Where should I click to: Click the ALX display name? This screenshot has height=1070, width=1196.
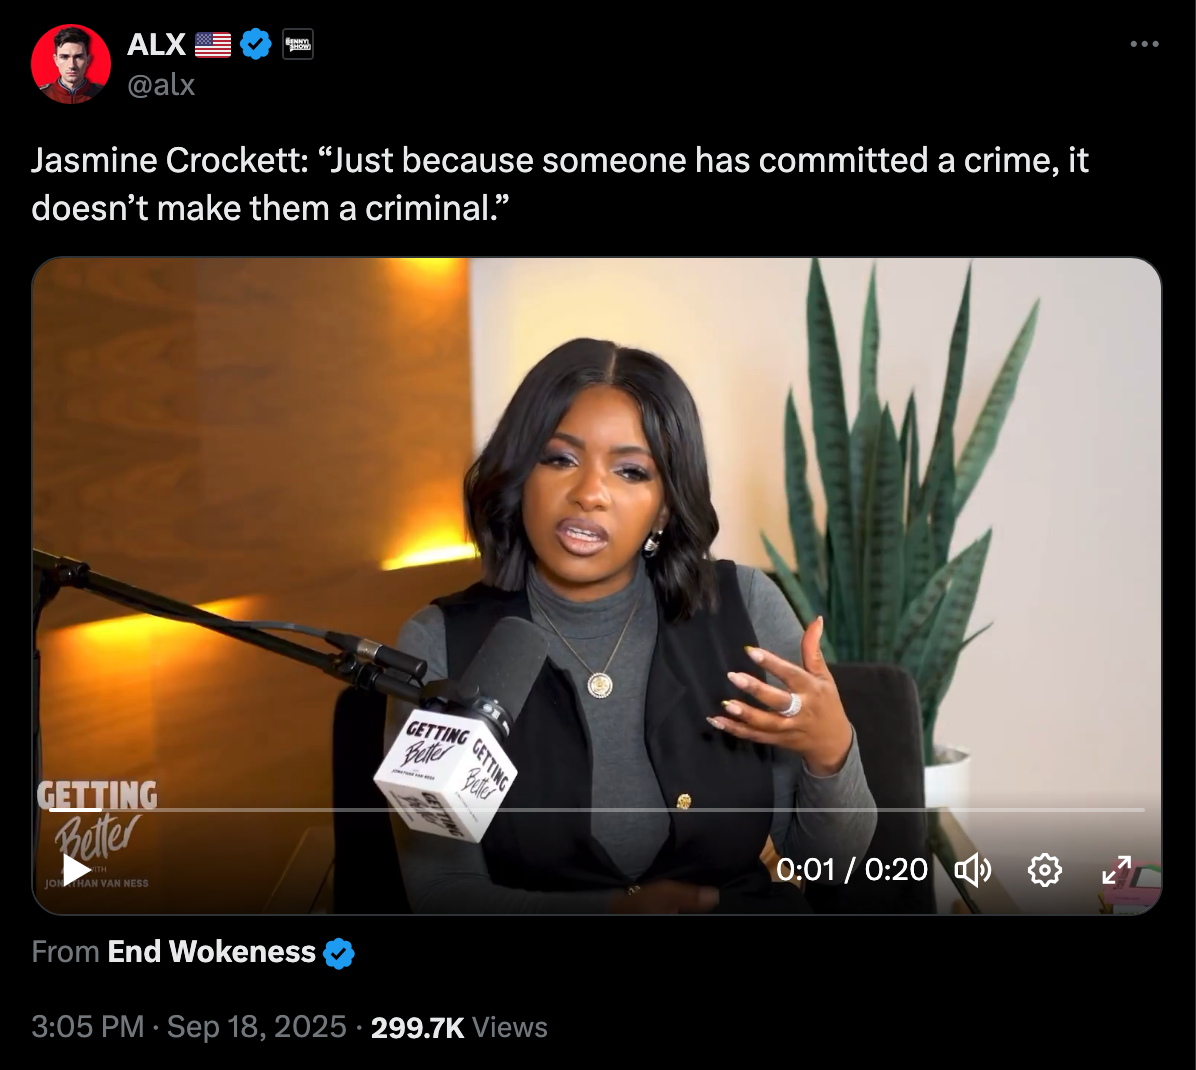tap(156, 45)
